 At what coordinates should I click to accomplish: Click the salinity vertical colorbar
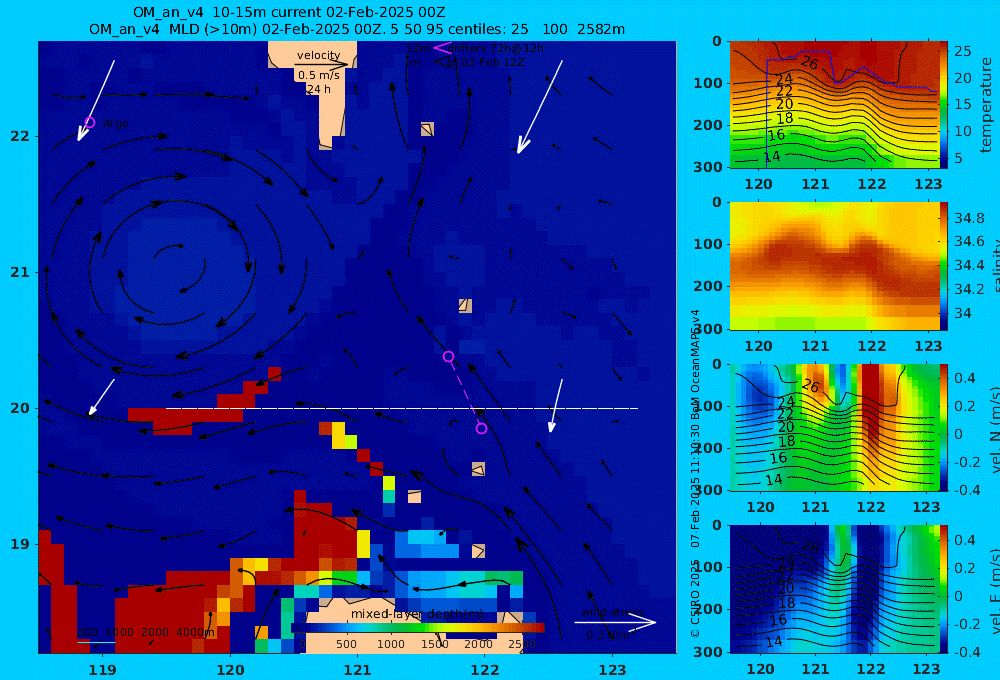944,266
